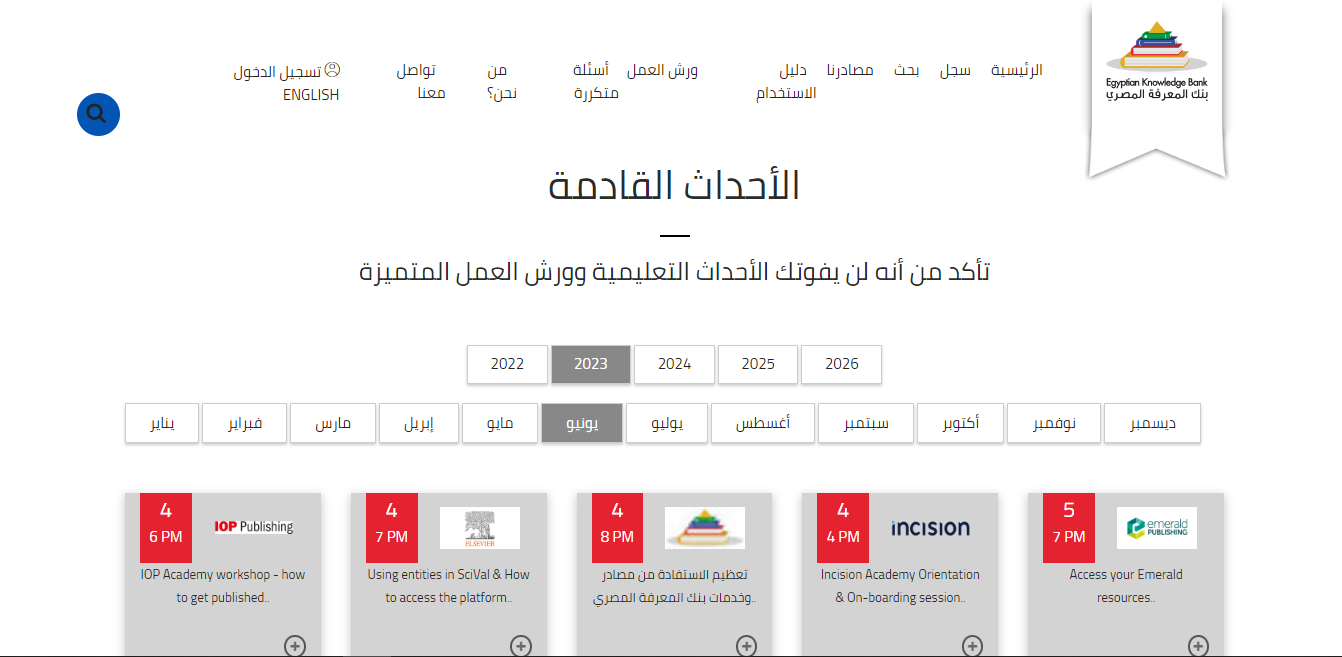Select month إبريل
1342x657 pixels.
(x=419, y=423)
